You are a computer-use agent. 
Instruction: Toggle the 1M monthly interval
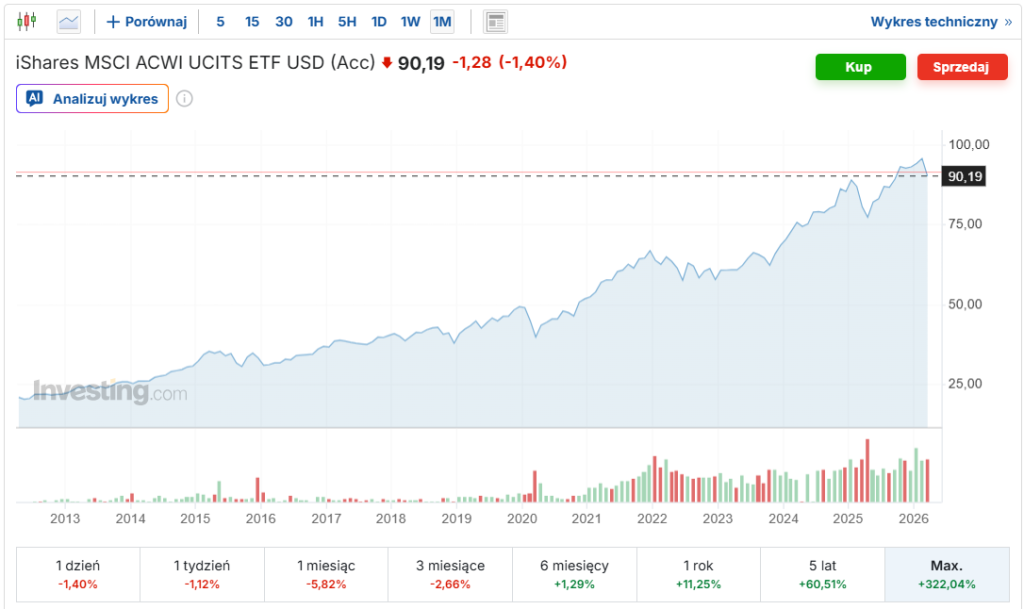click(442, 20)
